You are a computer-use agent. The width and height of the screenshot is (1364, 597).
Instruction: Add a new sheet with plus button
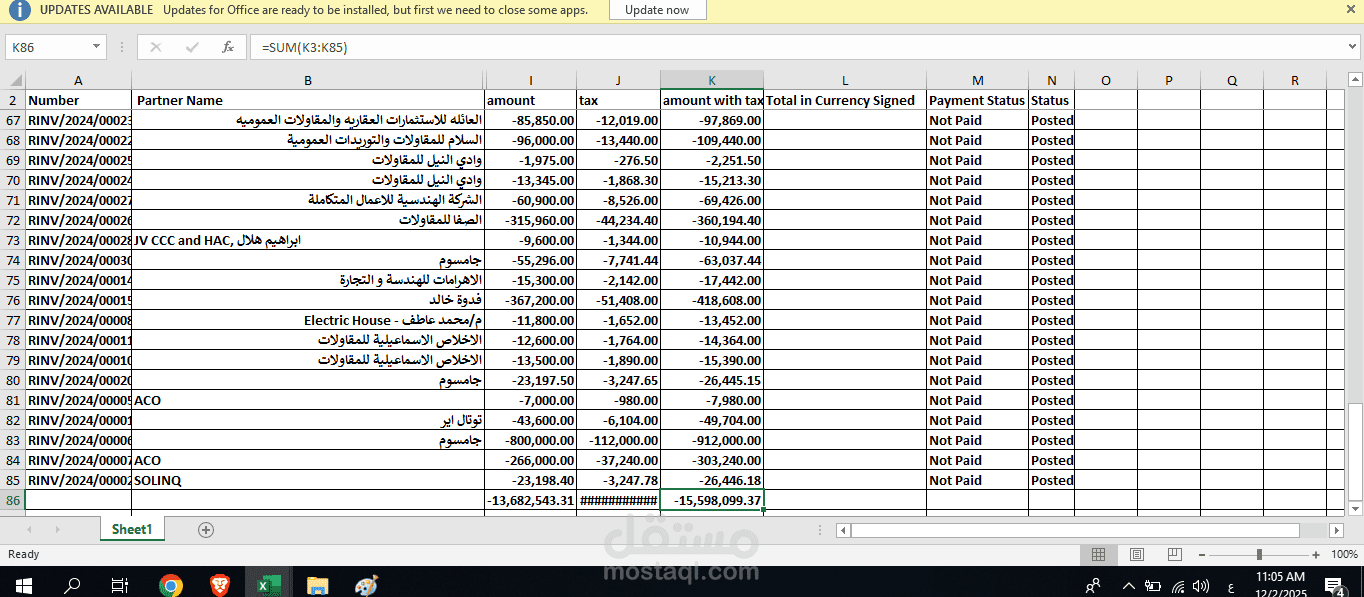206,530
